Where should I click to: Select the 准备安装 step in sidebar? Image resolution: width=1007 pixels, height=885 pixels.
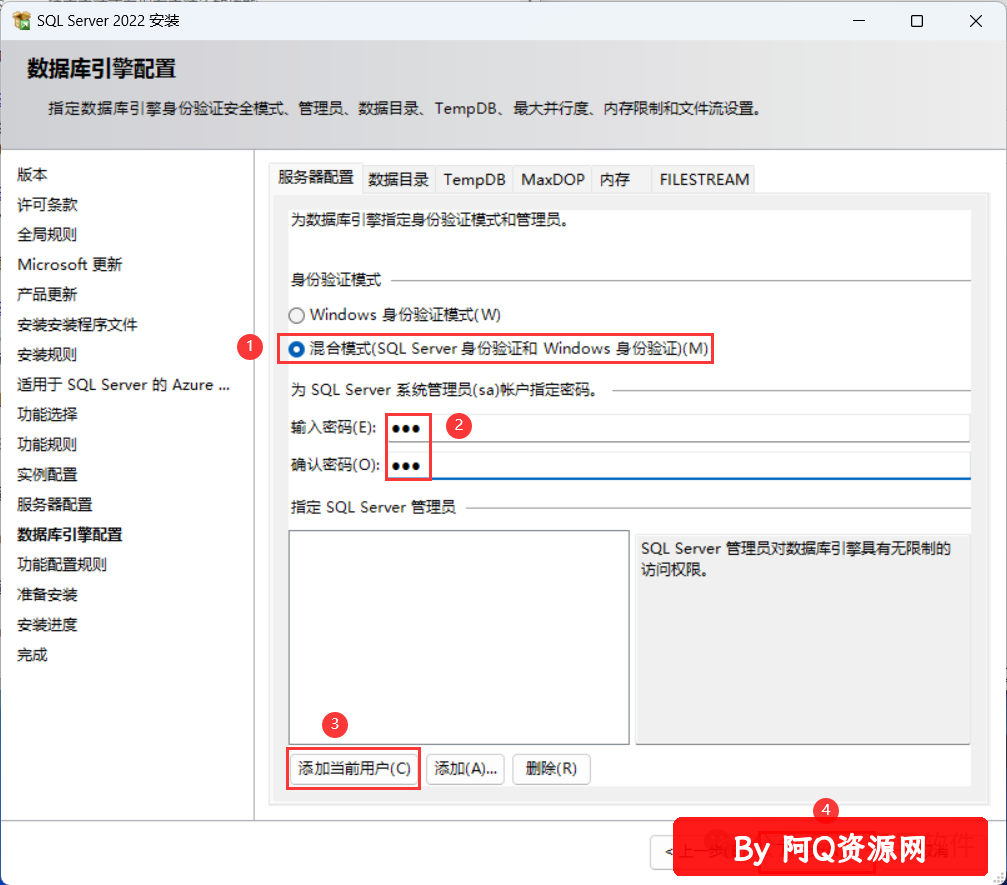(x=47, y=595)
